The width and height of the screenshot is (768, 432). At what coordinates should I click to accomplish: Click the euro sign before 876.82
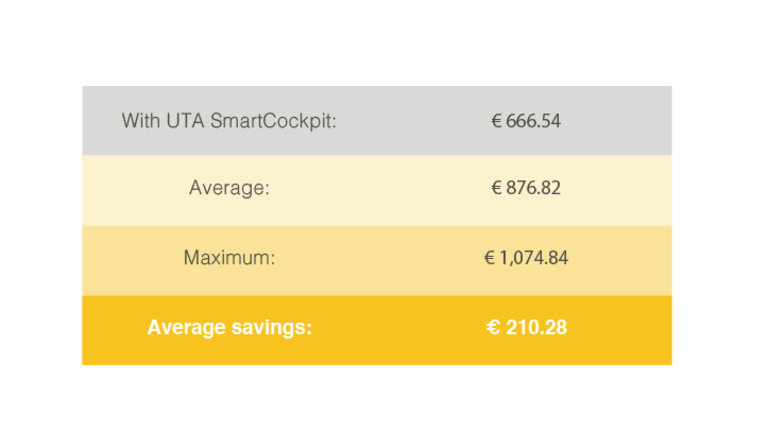[x=497, y=188]
